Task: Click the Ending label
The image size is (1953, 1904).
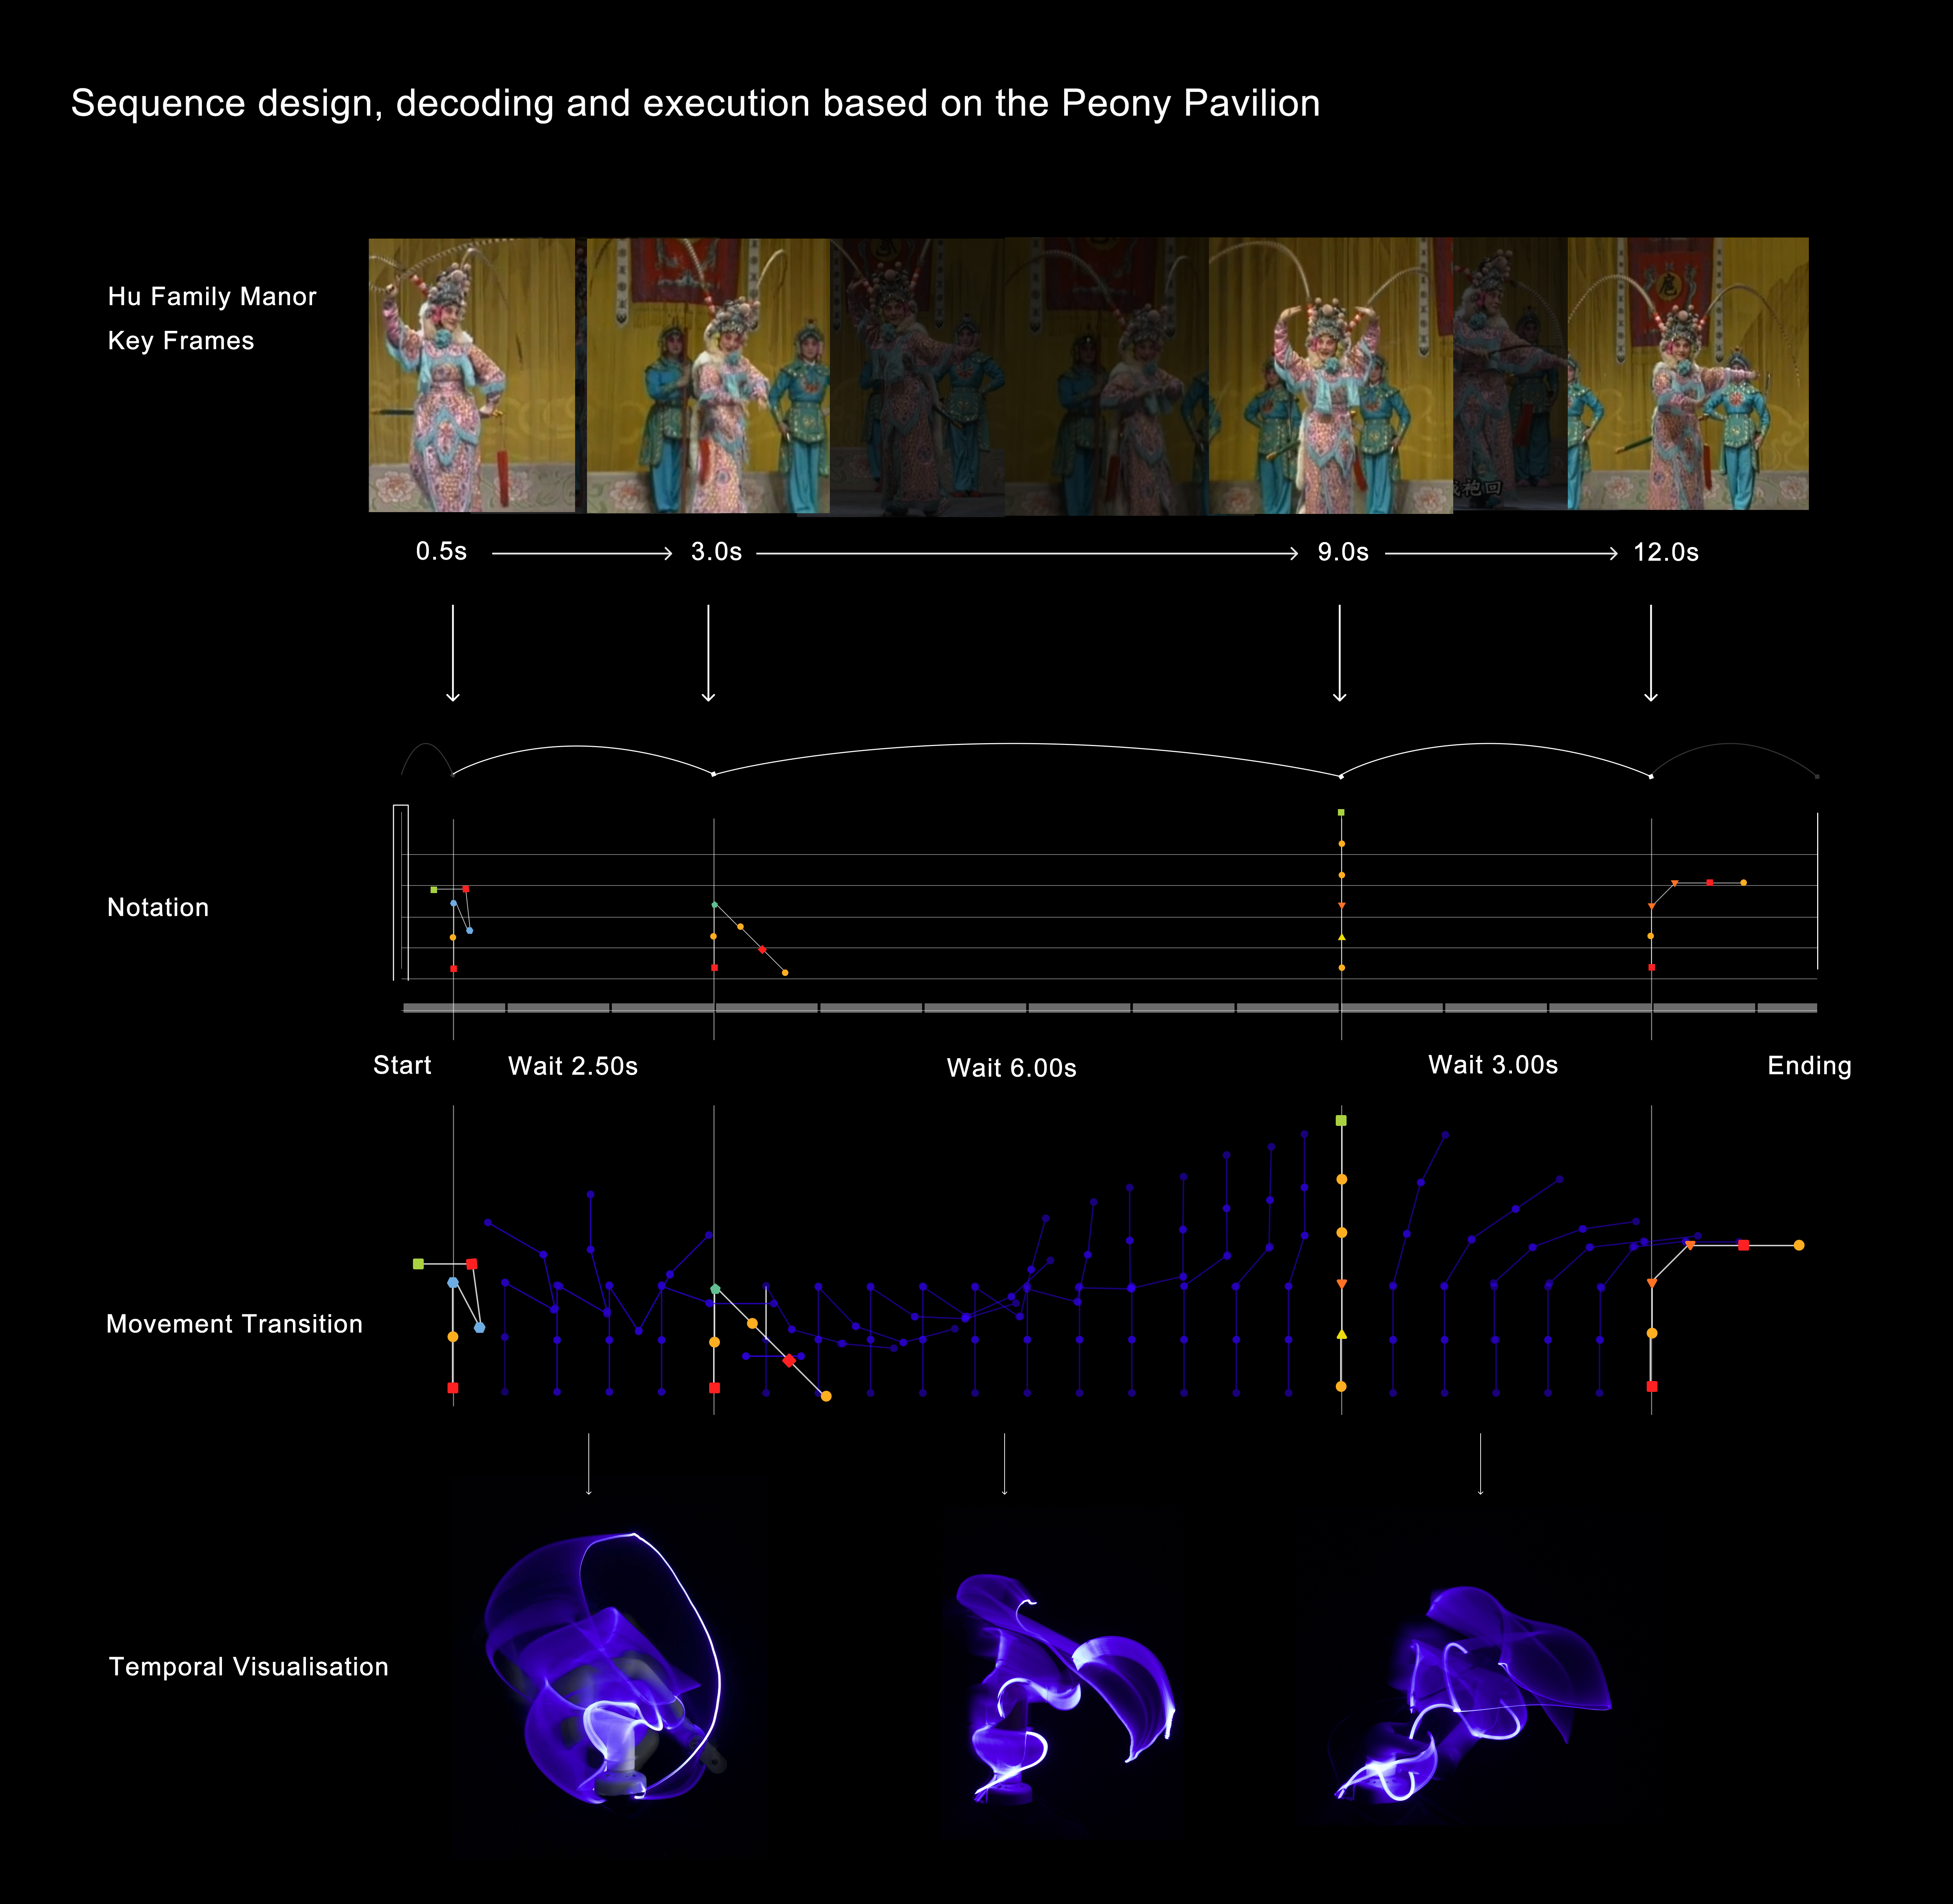Action: (x=1808, y=1066)
